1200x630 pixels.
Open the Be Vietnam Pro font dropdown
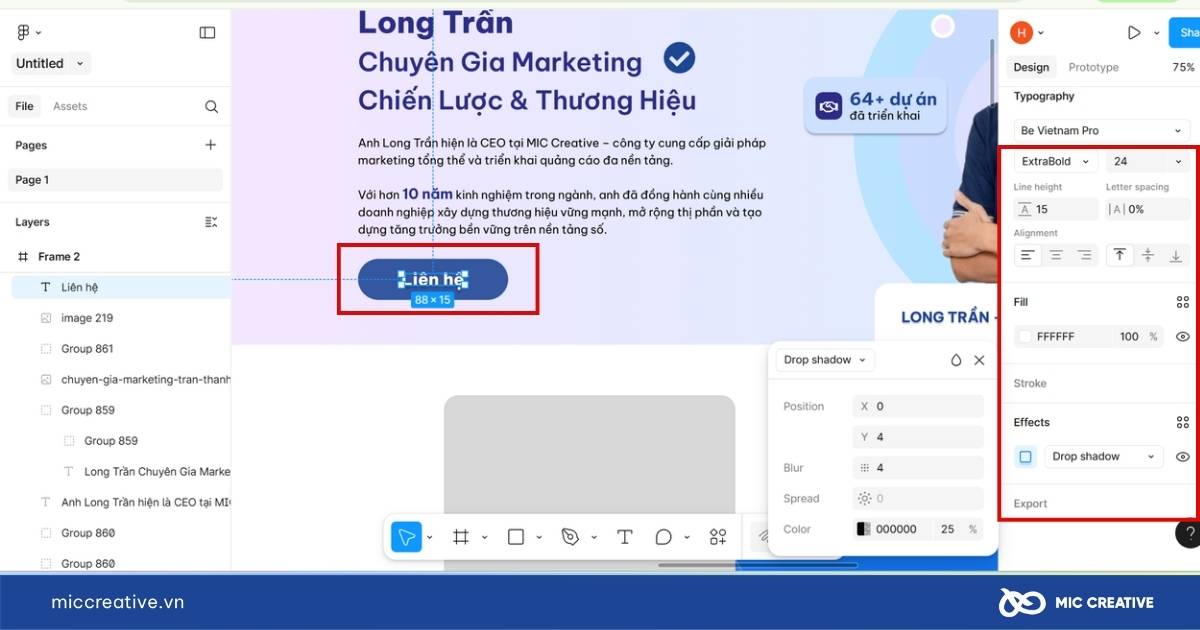1101,131
